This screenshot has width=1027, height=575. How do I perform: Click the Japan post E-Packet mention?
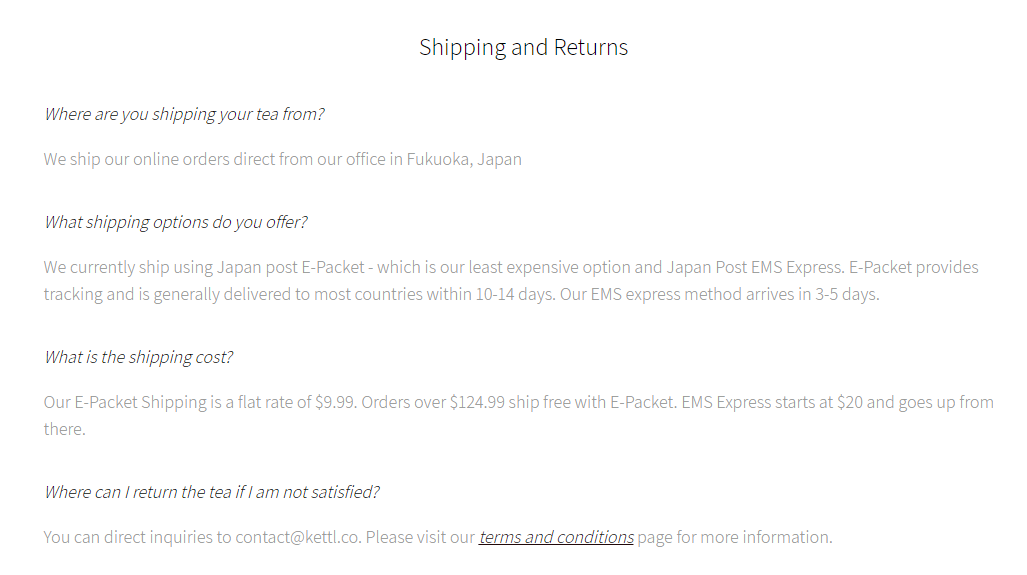tap(290, 267)
